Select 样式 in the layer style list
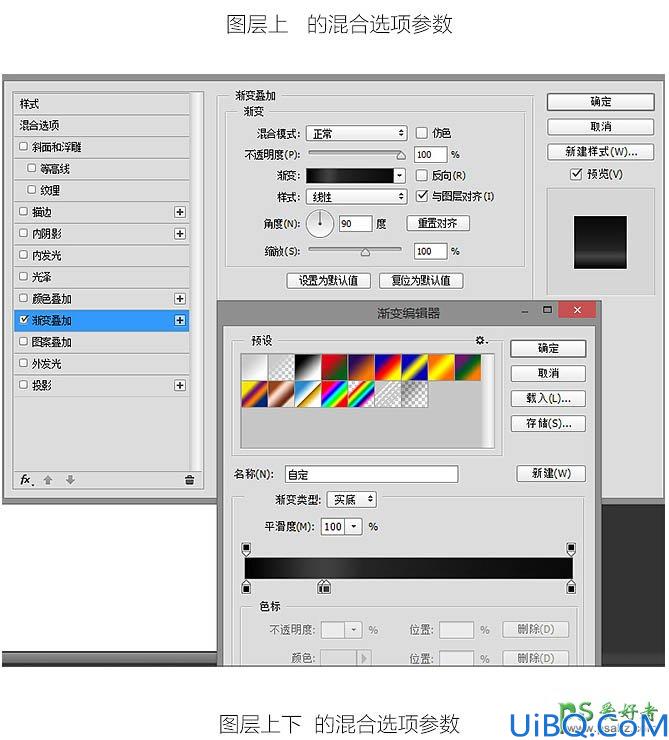Screen dimensions: 669x740 101,104
